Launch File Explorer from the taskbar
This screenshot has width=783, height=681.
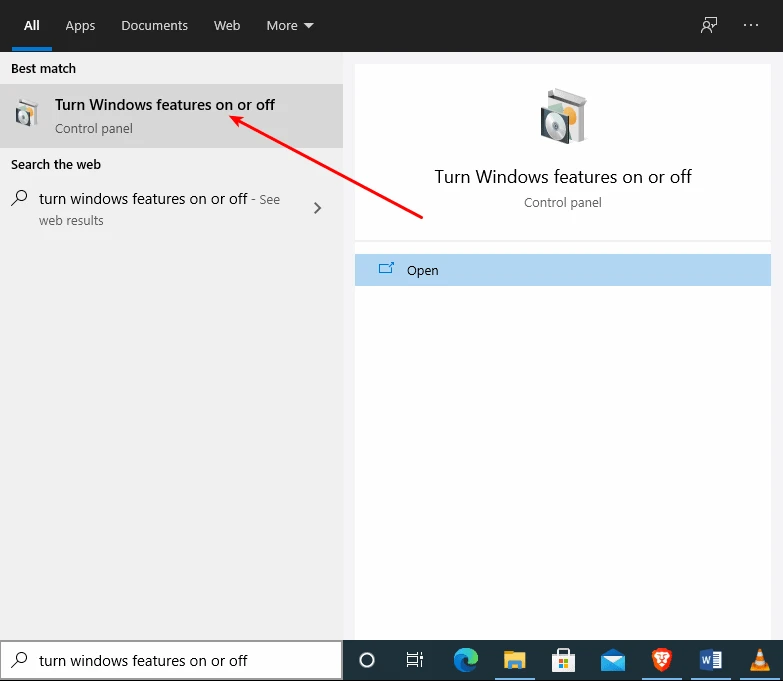tap(514, 660)
